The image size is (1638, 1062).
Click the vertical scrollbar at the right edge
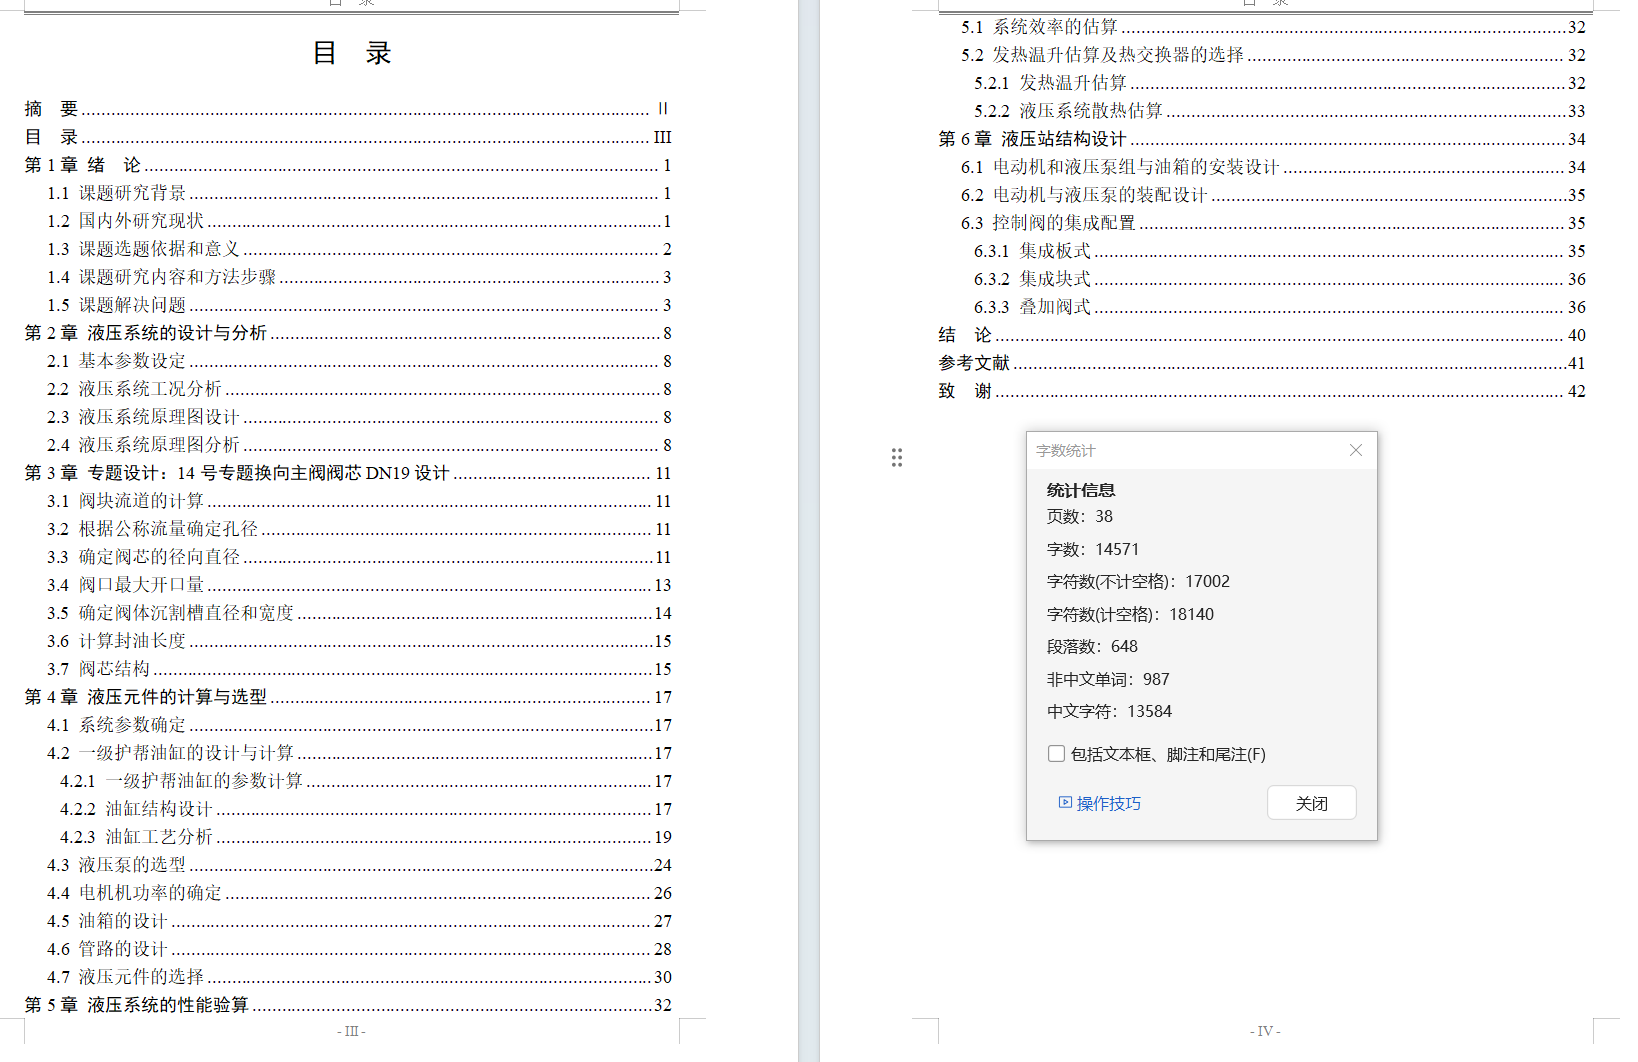1631,500
